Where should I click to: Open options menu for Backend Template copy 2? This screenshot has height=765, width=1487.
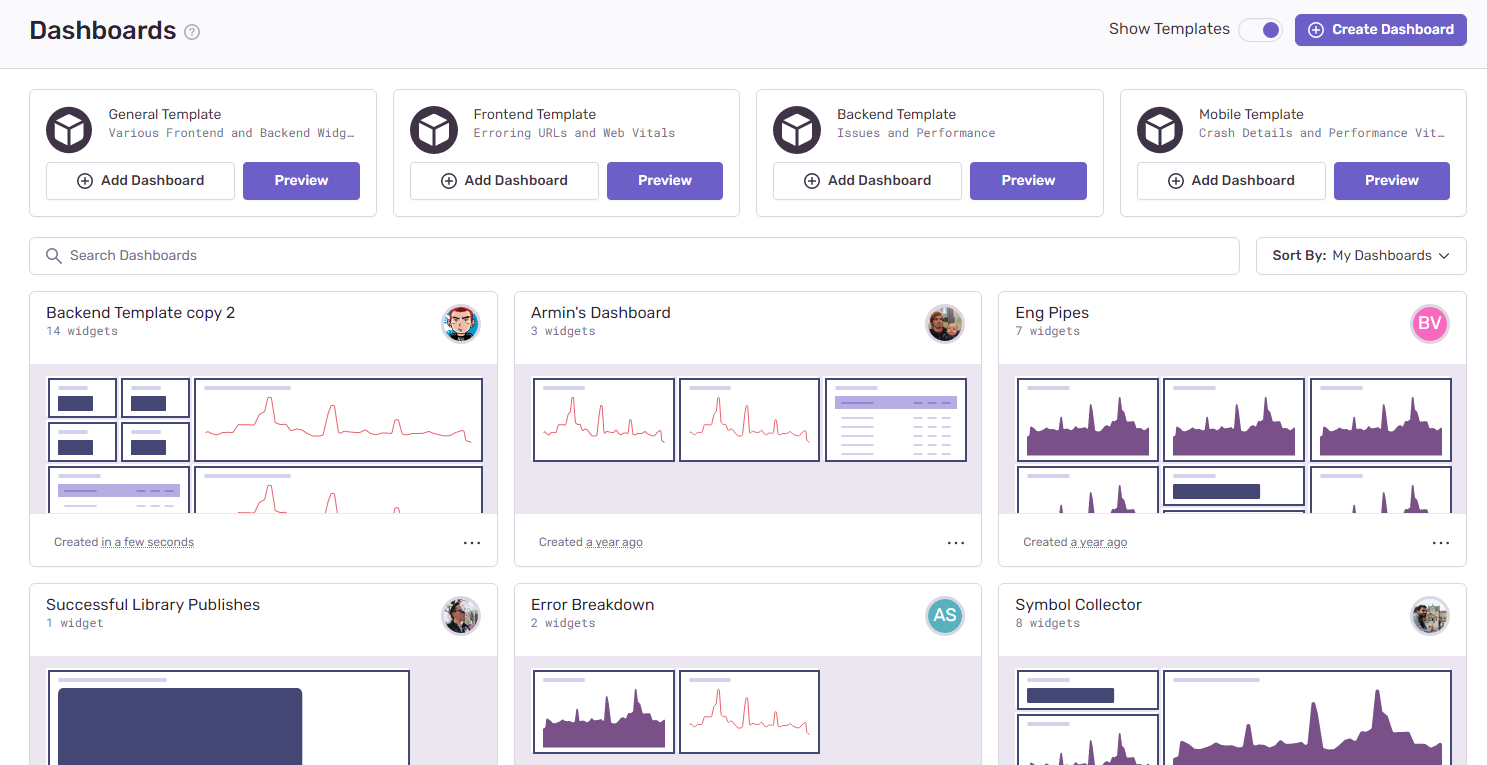pyautogui.click(x=471, y=542)
